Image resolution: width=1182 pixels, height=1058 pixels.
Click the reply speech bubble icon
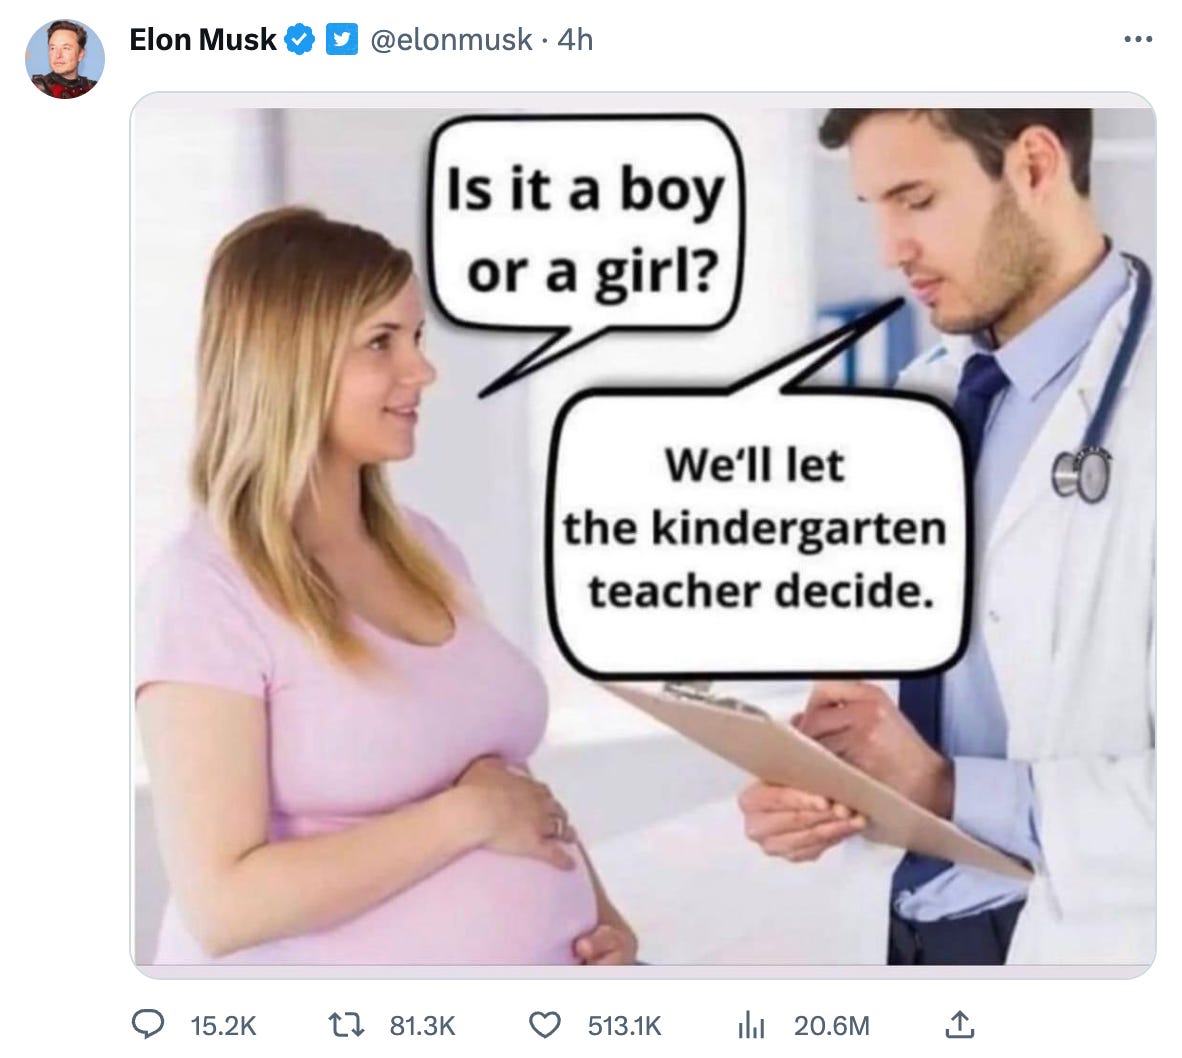[x=148, y=1025]
